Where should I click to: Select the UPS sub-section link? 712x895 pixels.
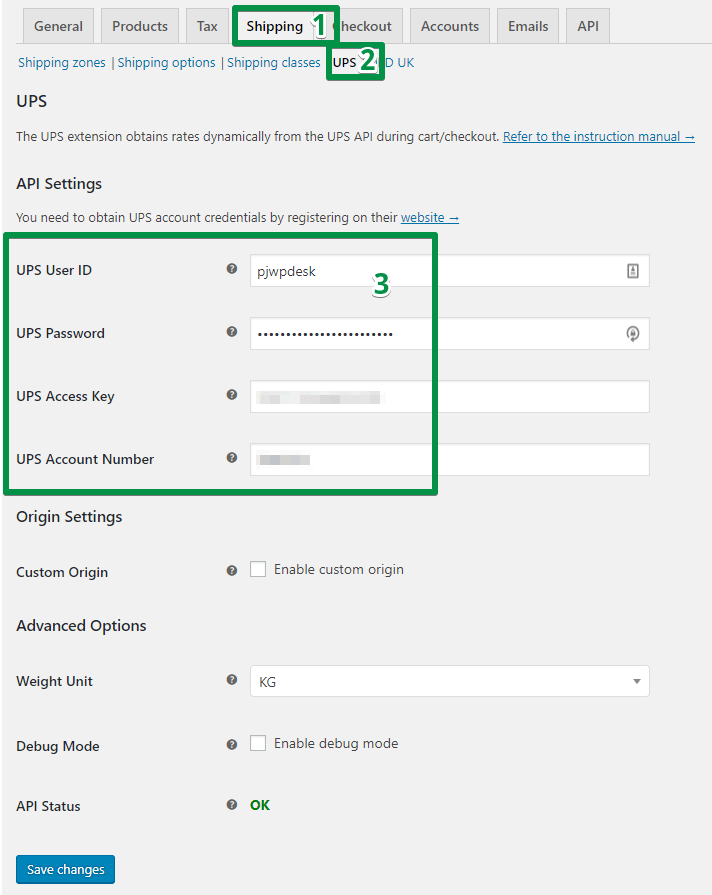point(344,62)
